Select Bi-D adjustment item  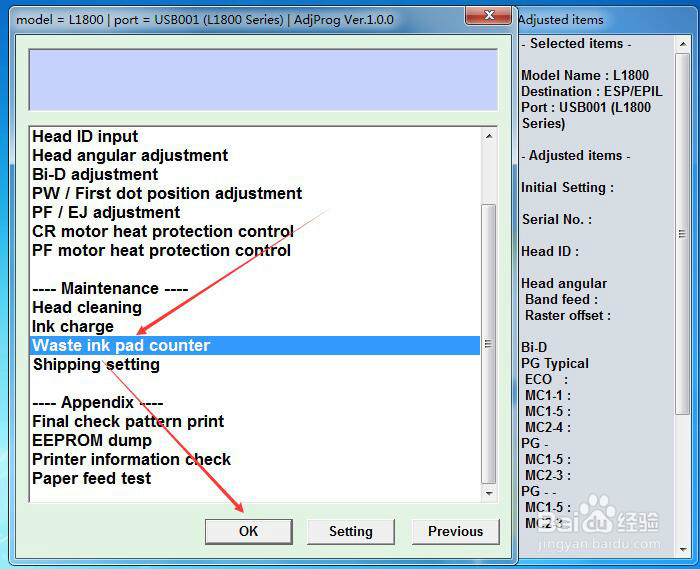(254, 174)
